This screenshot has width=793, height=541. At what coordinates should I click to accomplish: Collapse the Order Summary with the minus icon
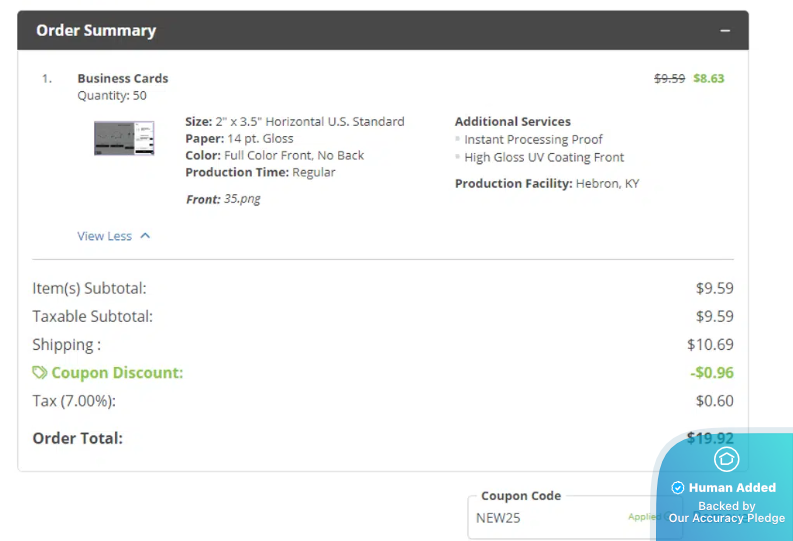click(725, 30)
